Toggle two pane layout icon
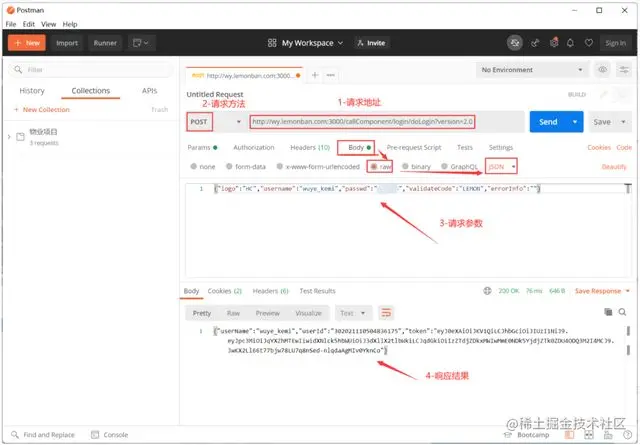640x445 pixels. click(589, 435)
